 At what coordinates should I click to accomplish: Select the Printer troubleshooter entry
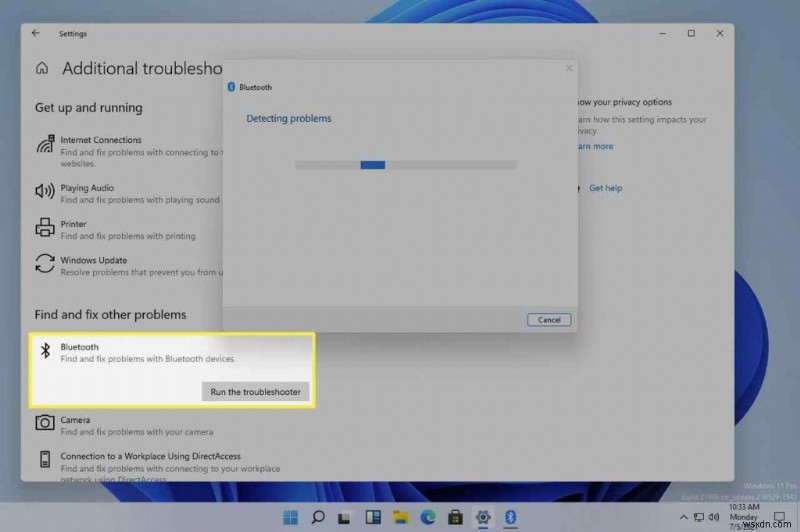pyautogui.click(x=116, y=230)
